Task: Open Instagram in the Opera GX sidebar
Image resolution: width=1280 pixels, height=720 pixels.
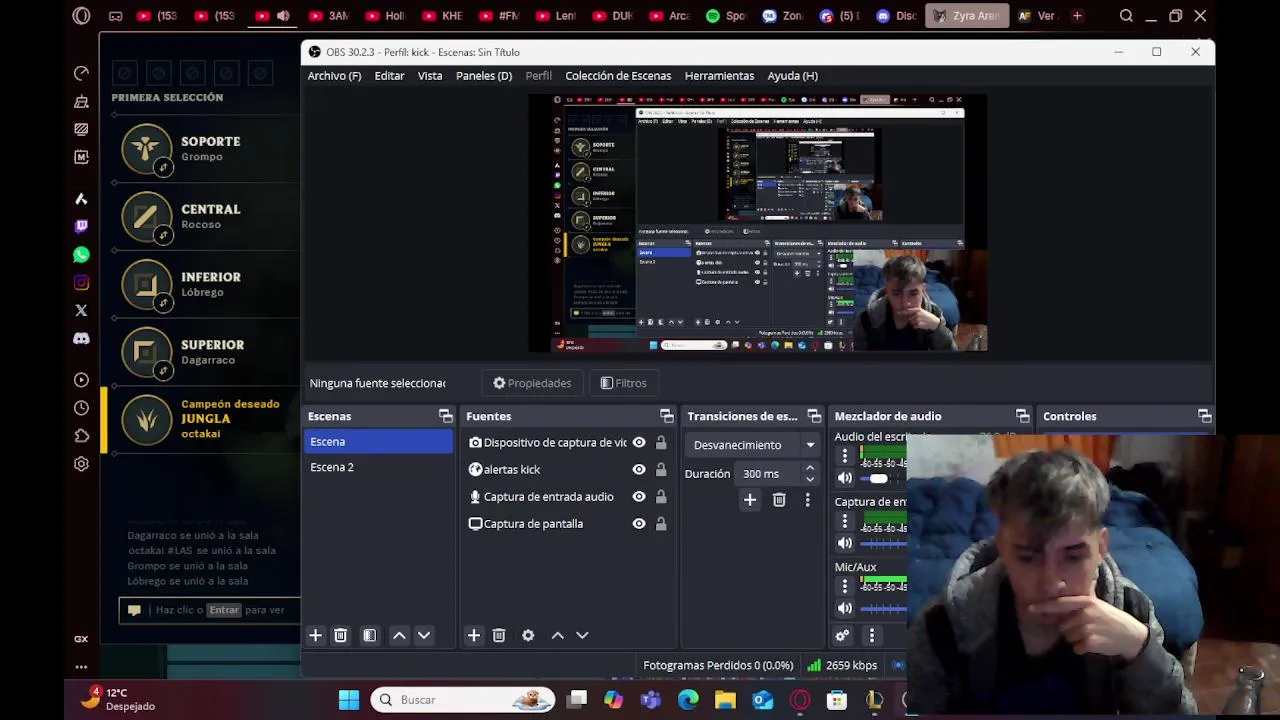Action: pyautogui.click(x=81, y=283)
